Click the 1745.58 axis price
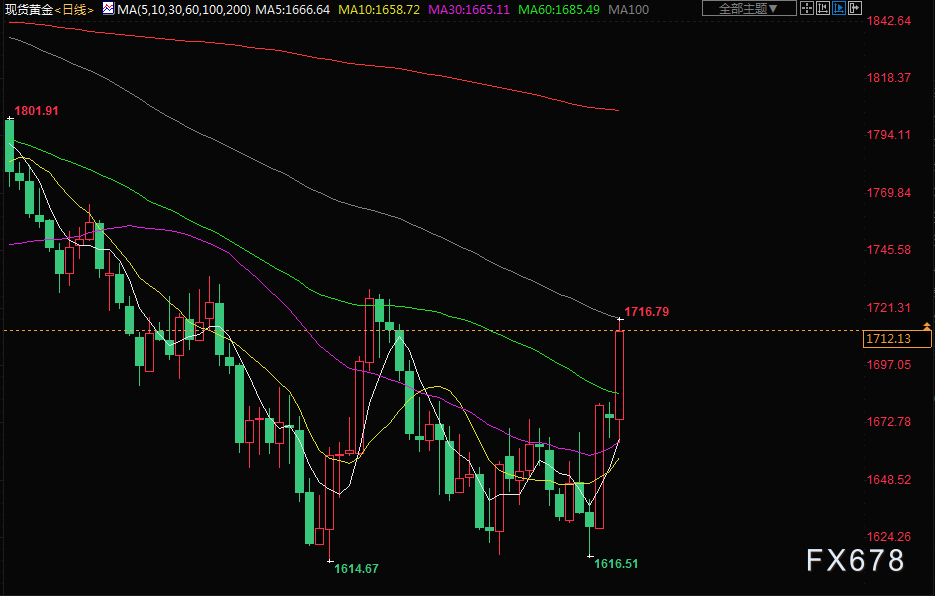 888,250
